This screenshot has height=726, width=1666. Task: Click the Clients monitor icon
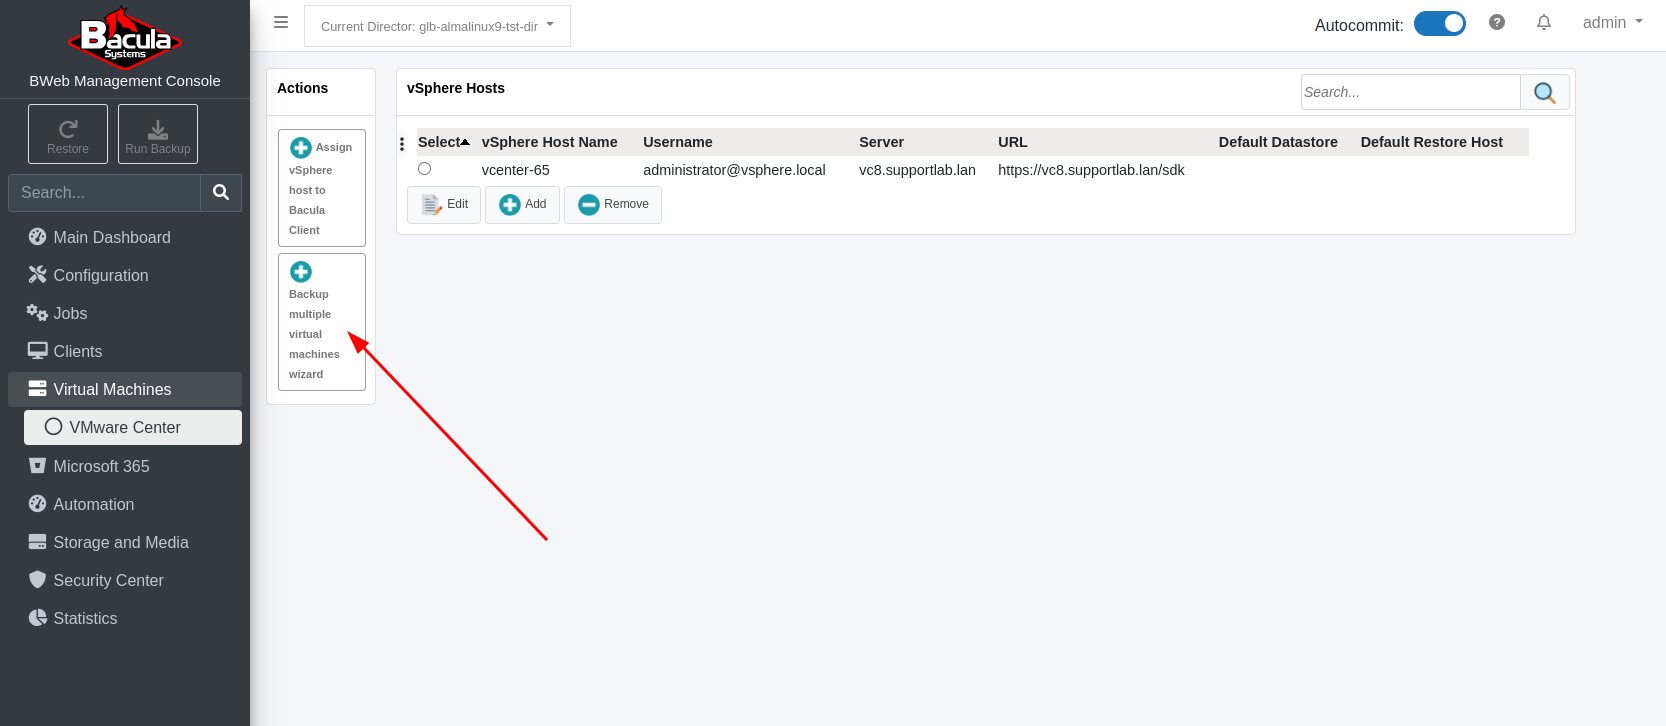coord(37,350)
